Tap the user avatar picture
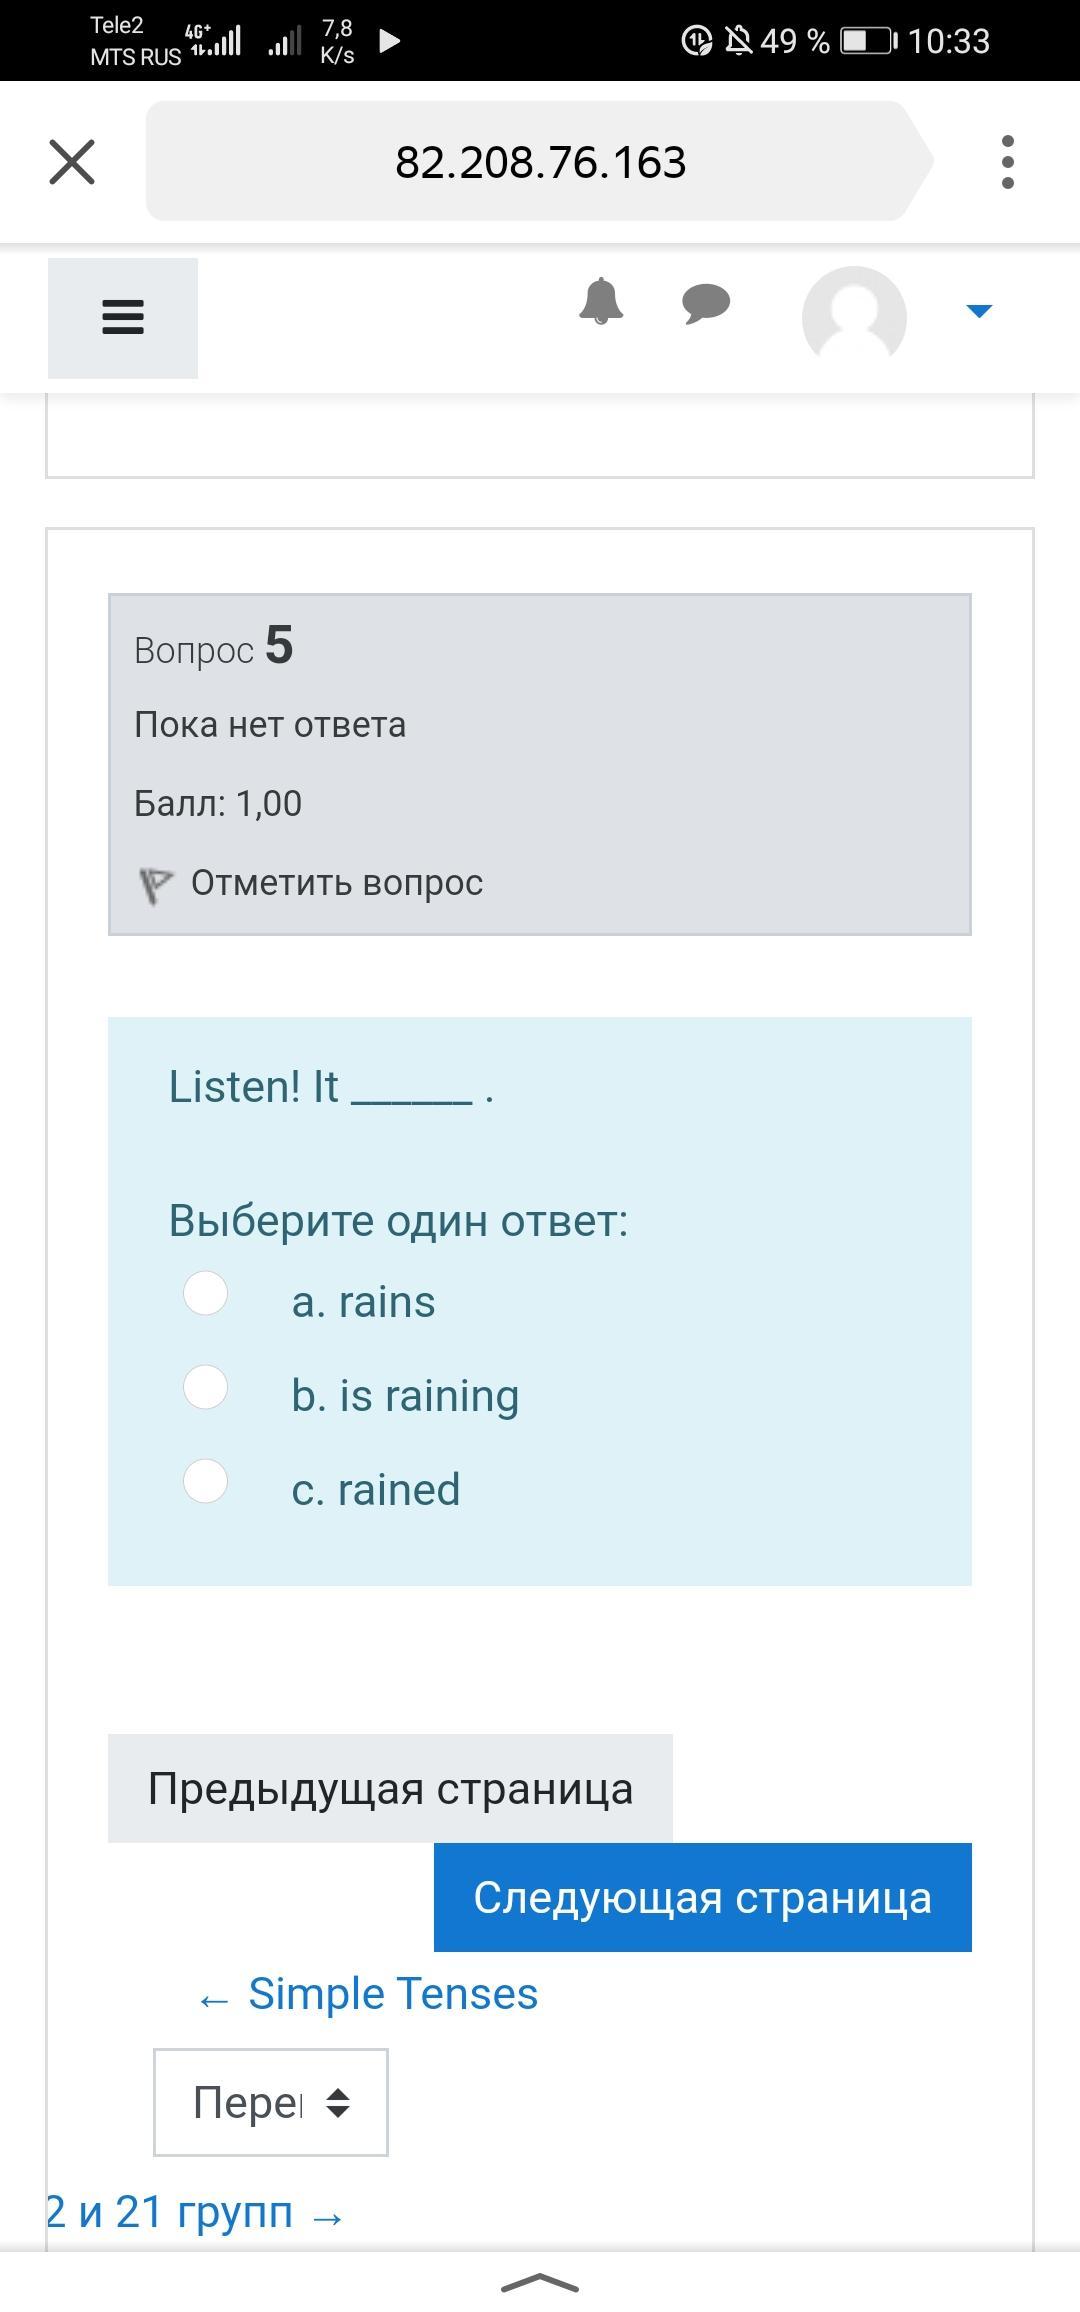The height and width of the screenshot is (2312, 1080). [x=854, y=317]
